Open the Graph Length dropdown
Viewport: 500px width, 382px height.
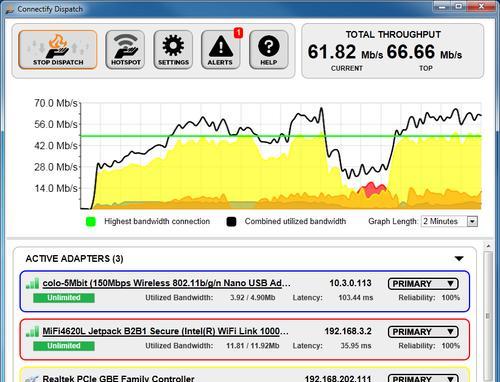tap(449, 221)
